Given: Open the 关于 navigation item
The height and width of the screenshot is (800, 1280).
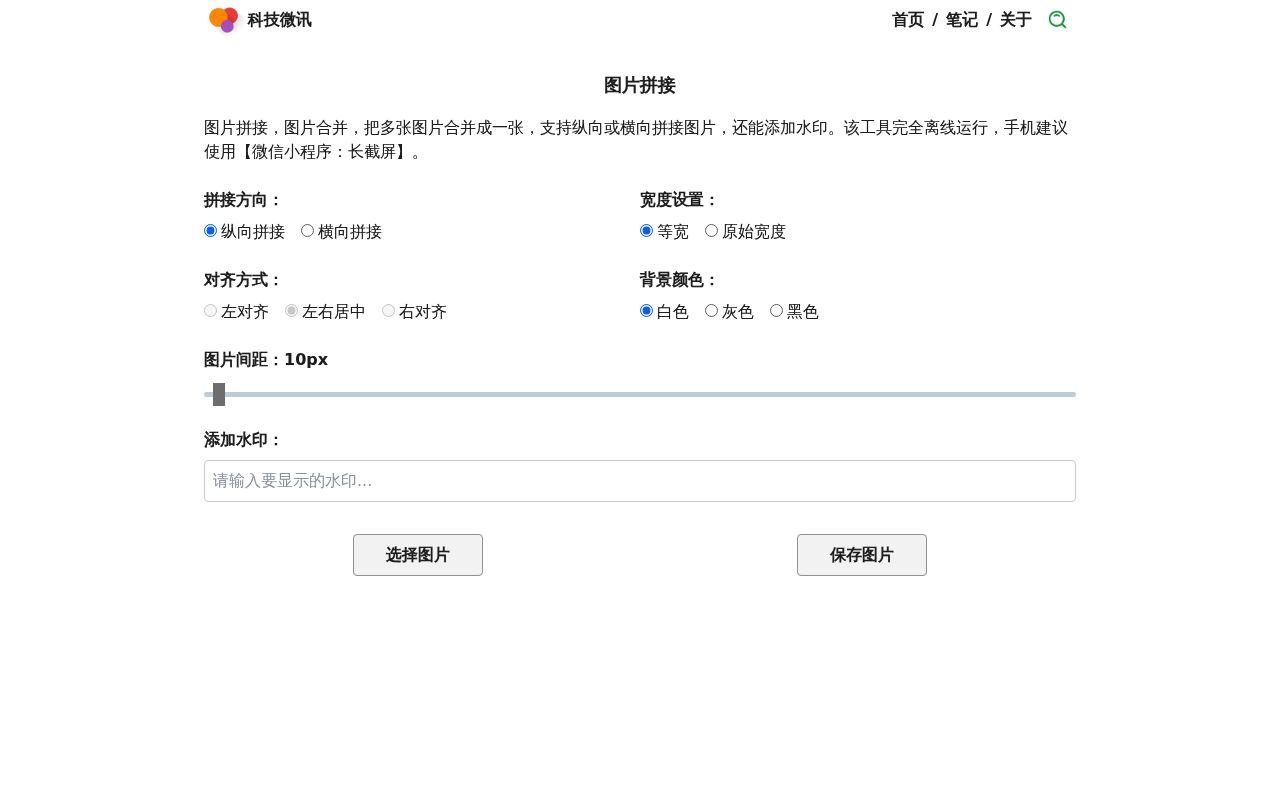Looking at the screenshot, I should pos(1016,20).
